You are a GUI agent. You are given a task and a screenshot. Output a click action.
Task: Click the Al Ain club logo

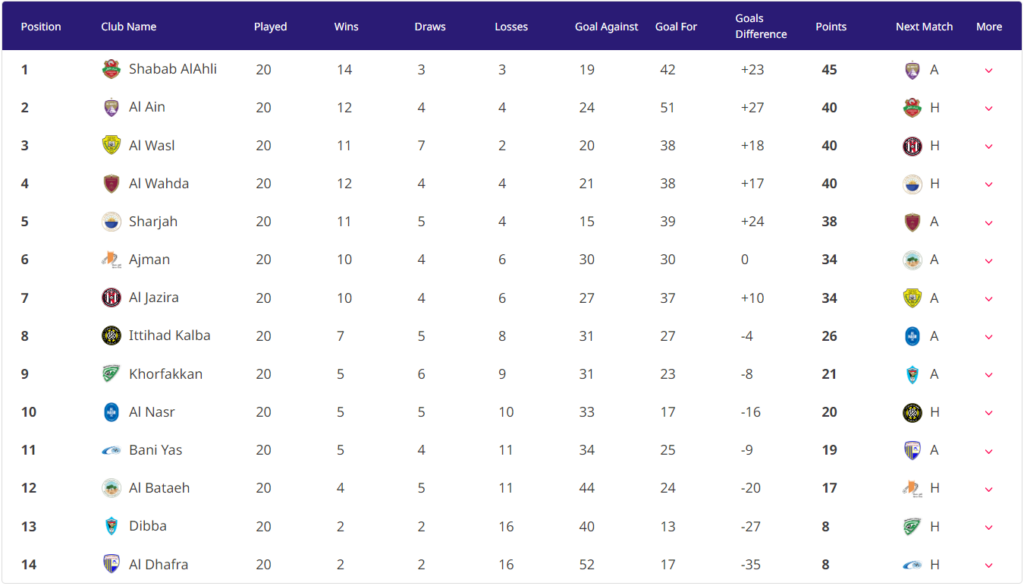point(111,107)
